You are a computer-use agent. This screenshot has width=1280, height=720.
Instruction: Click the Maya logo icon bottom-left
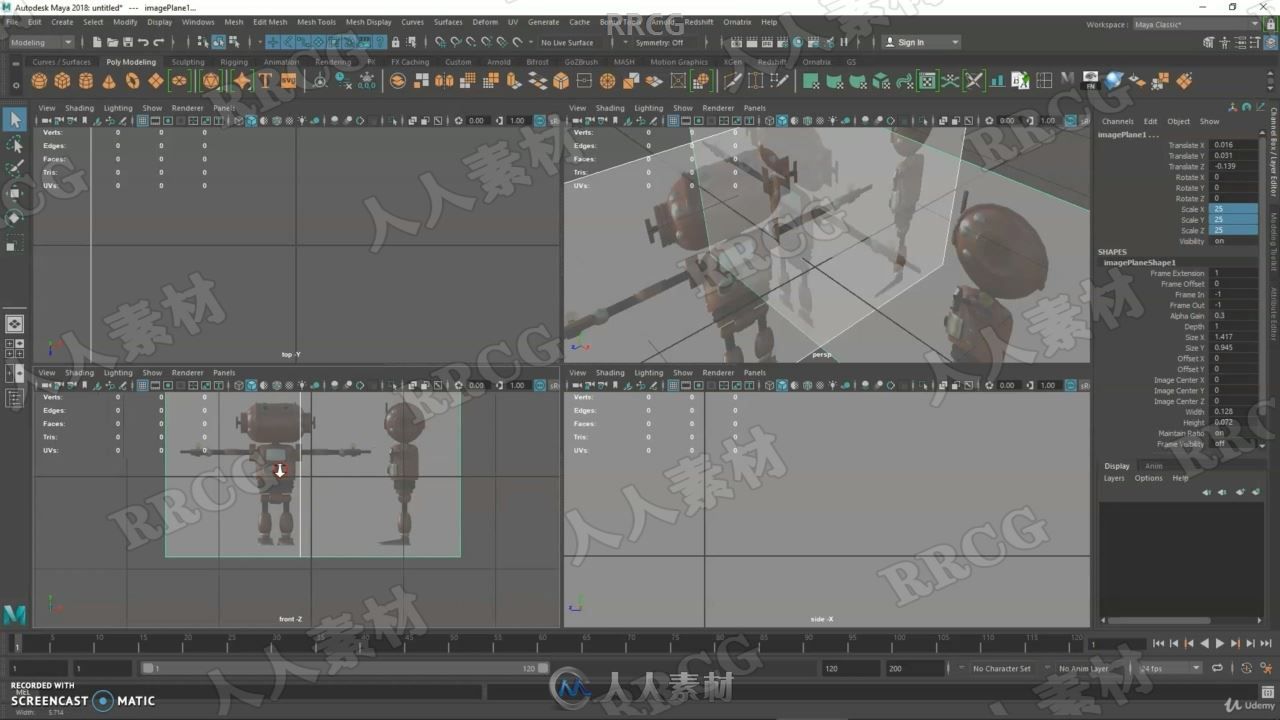14,614
